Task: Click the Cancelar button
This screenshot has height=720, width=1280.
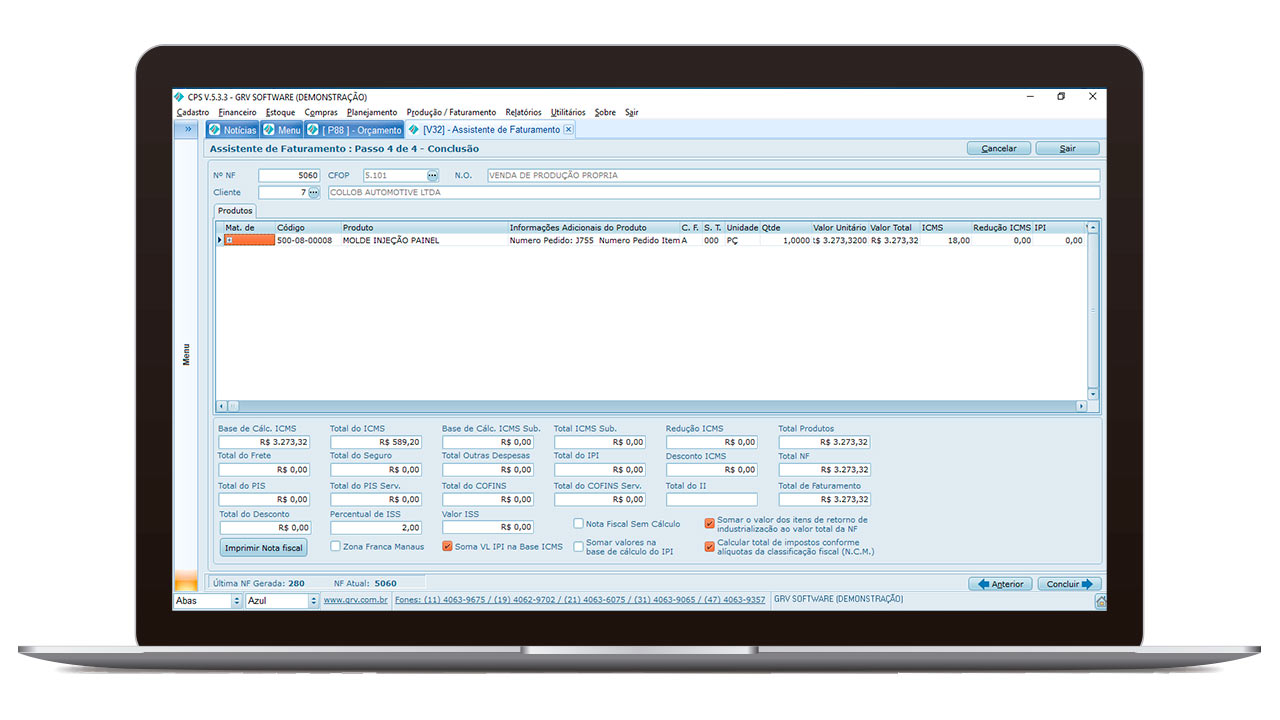Action: 999,148
